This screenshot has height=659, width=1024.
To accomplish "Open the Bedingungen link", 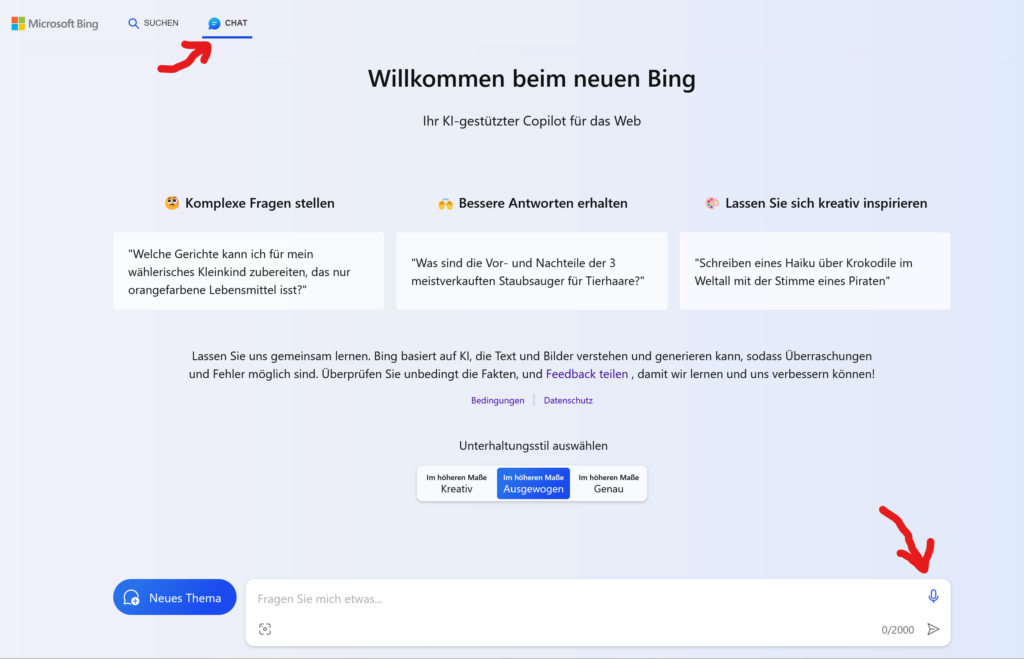I will [498, 400].
